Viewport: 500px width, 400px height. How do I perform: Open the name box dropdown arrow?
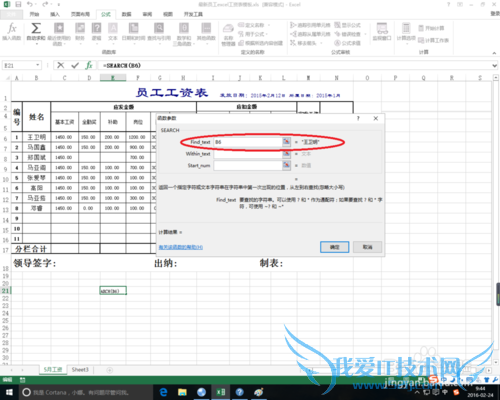click(38, 65)
